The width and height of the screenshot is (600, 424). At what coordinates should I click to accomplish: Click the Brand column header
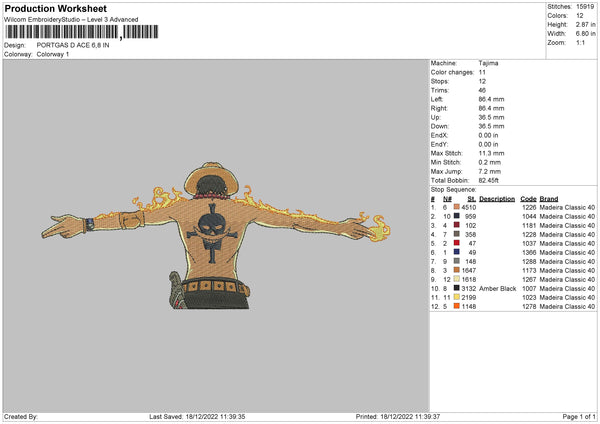[549, 199]
